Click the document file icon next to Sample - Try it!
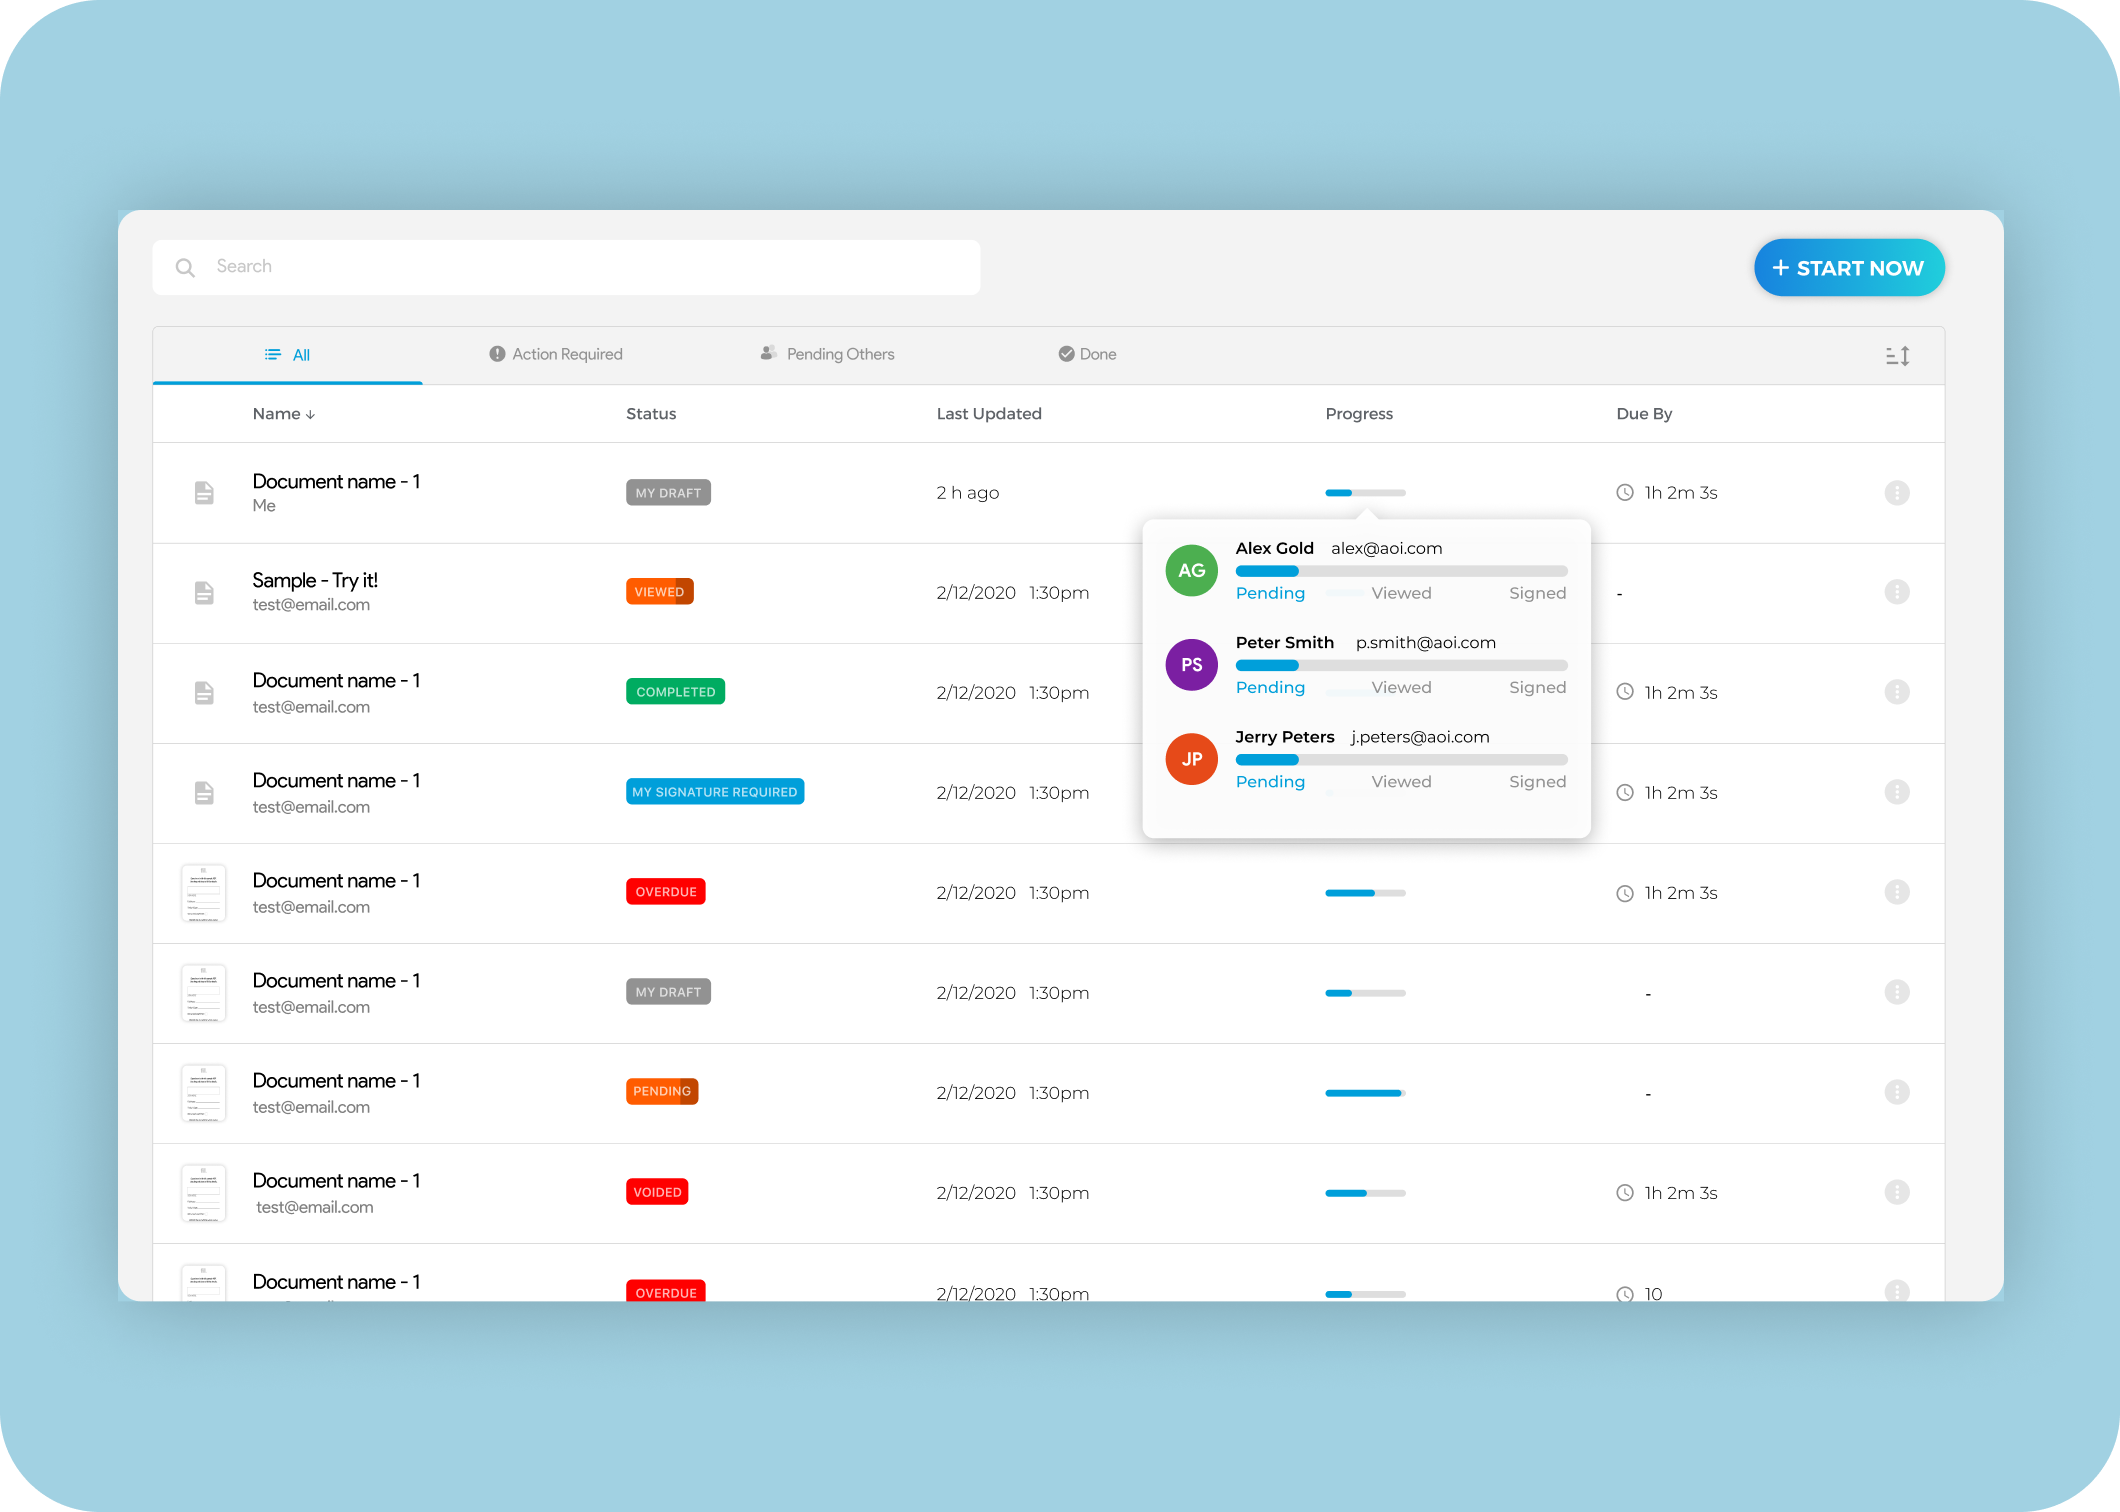 point(204,592)
